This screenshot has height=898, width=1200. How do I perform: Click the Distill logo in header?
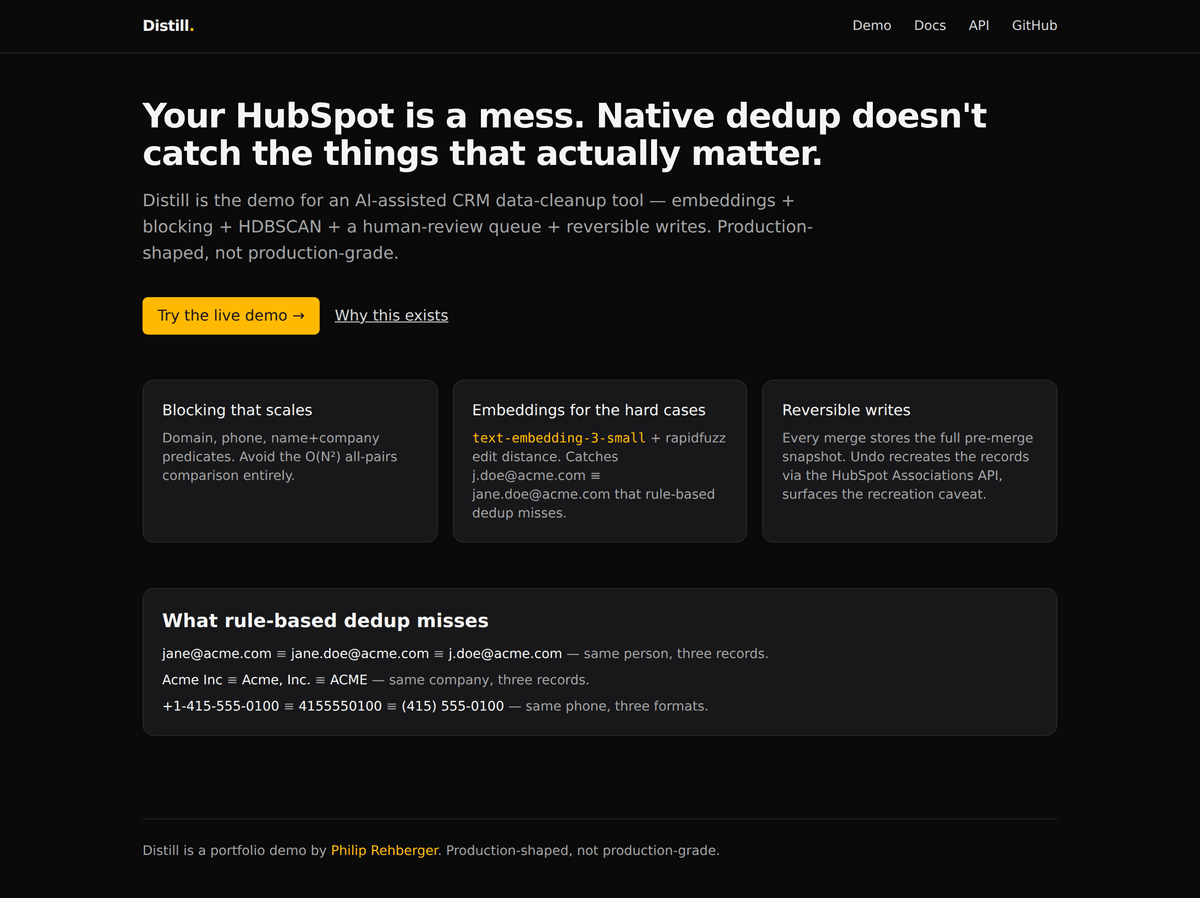pos(168,25)
